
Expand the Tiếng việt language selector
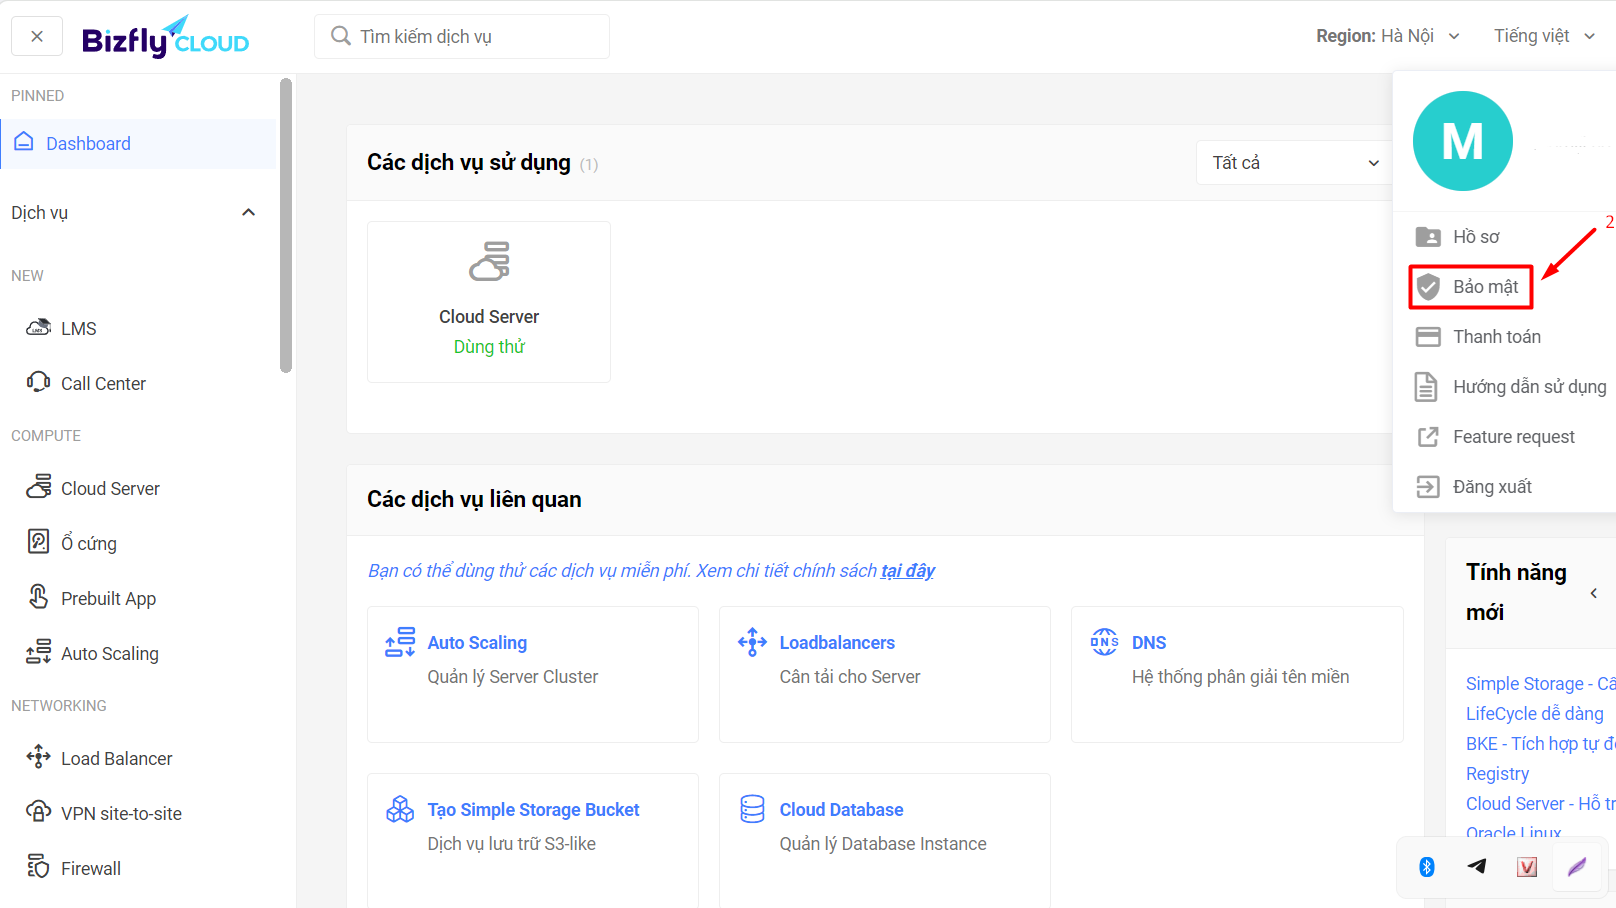point(1543,36)
